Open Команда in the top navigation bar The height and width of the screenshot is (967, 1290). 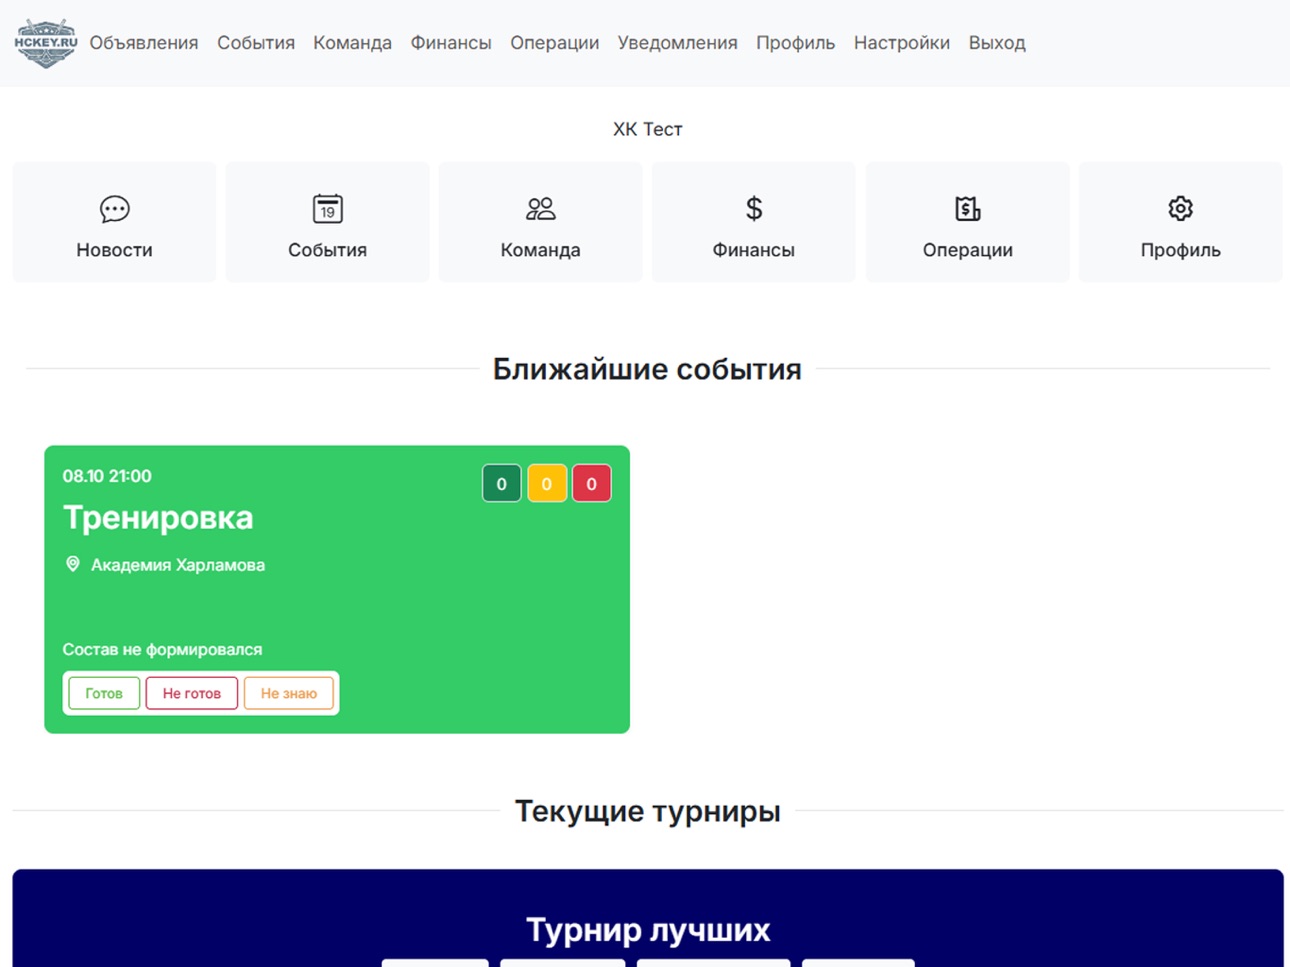(352, 43)
